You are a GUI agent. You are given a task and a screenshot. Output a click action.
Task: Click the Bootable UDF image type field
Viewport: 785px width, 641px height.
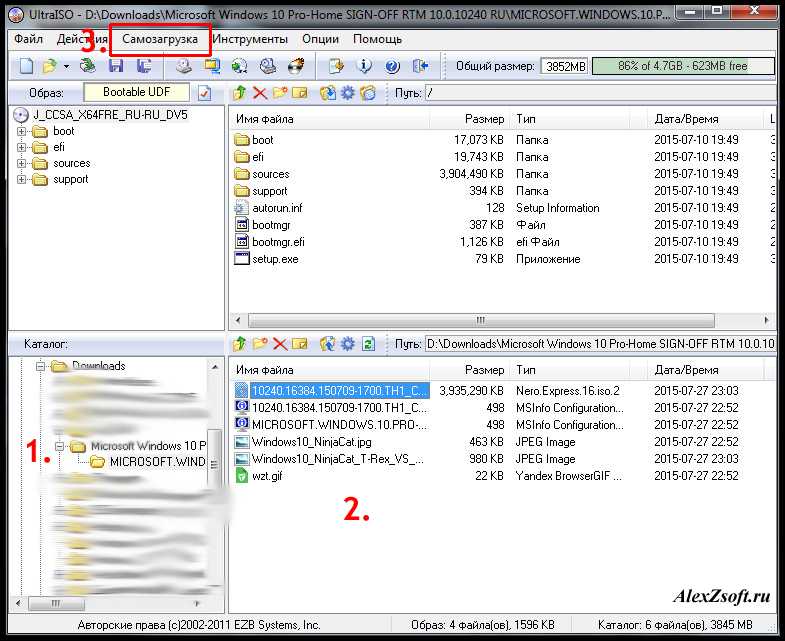137,92
